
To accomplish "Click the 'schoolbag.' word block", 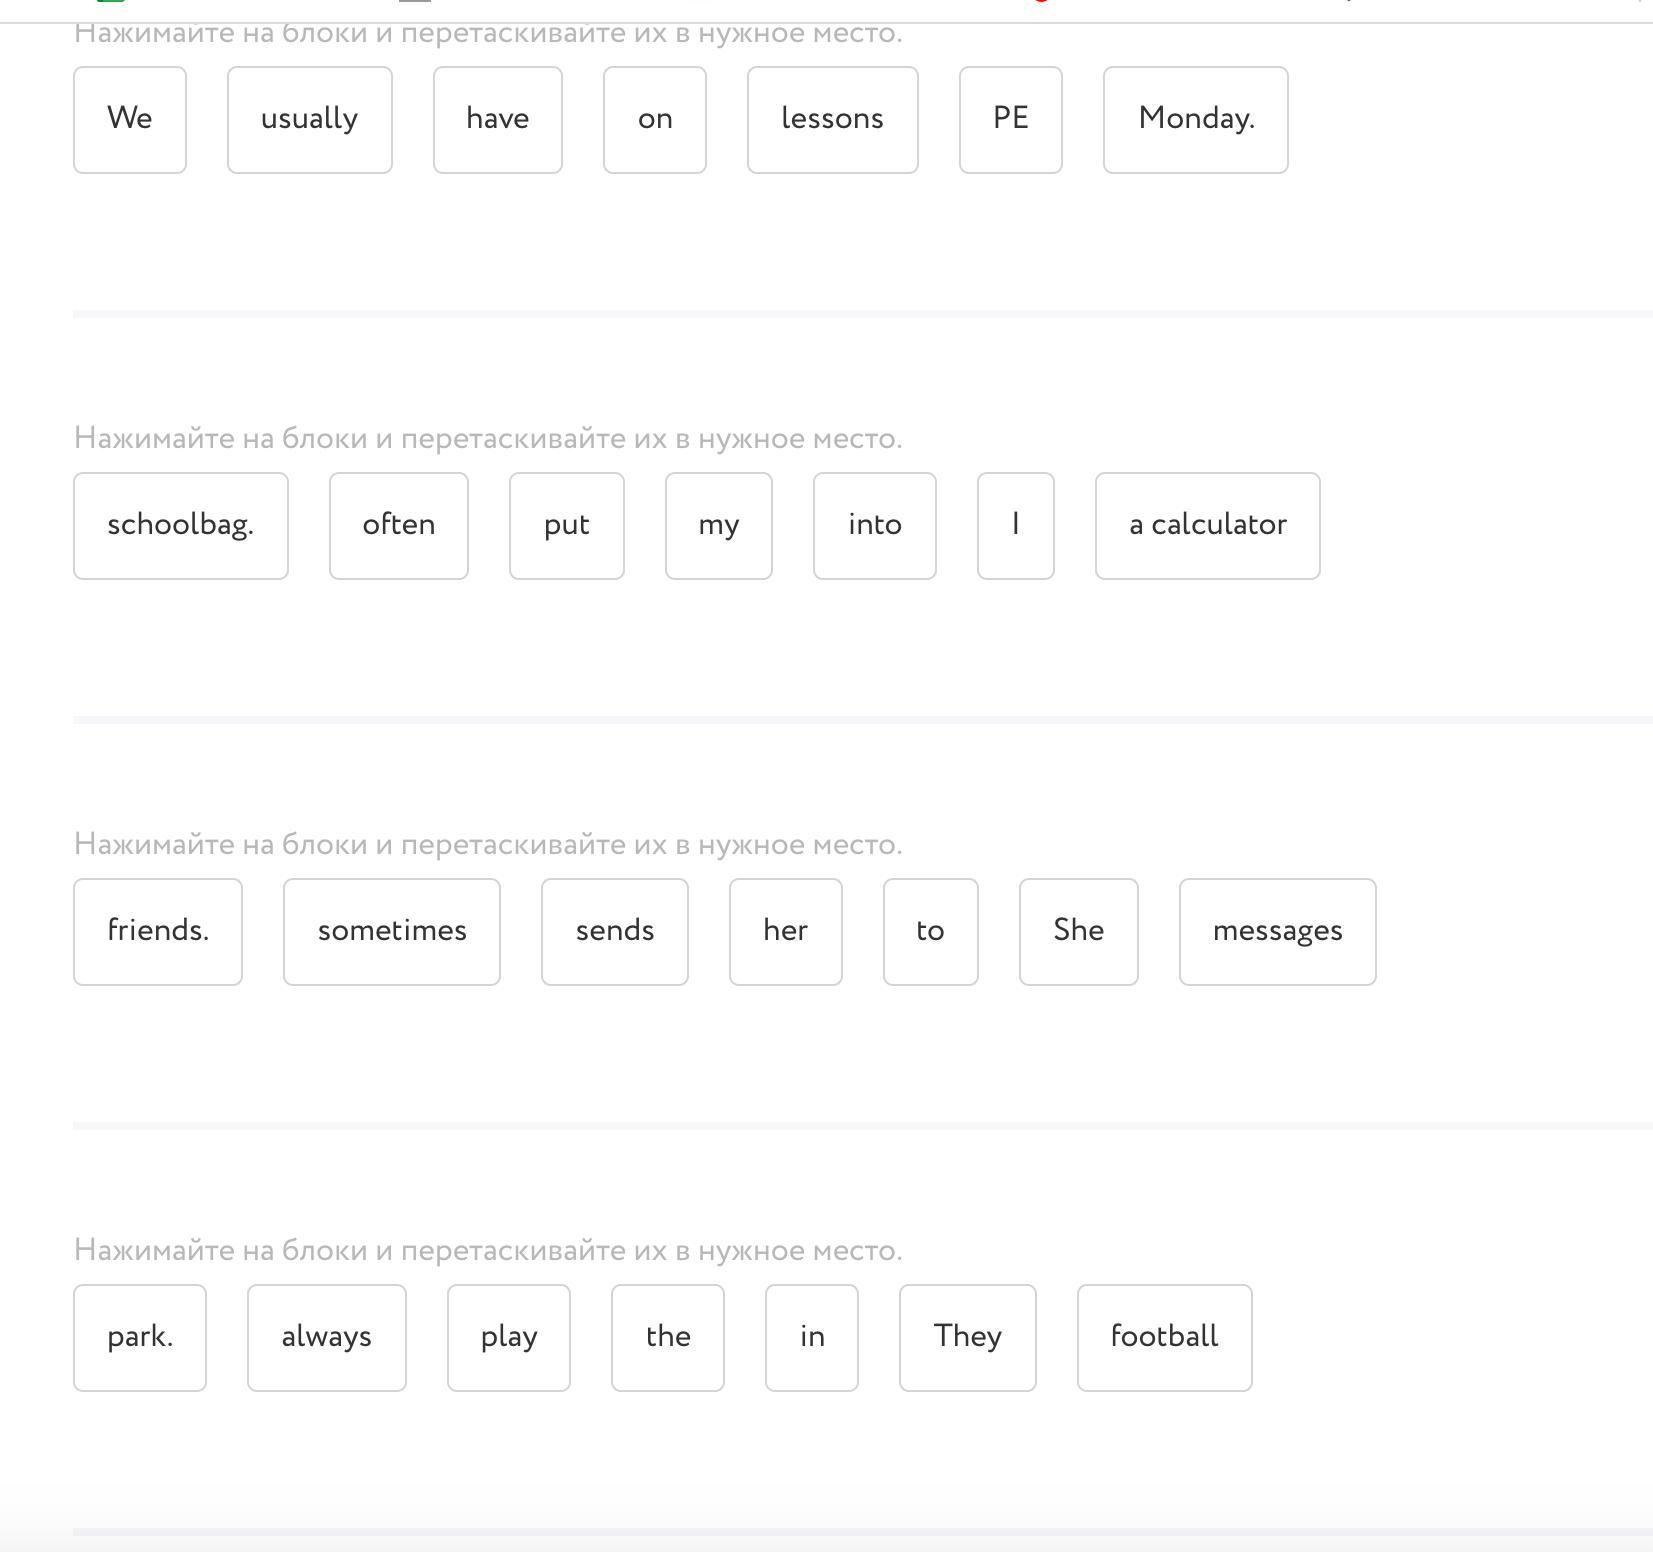I will click(x=181, y=526).
